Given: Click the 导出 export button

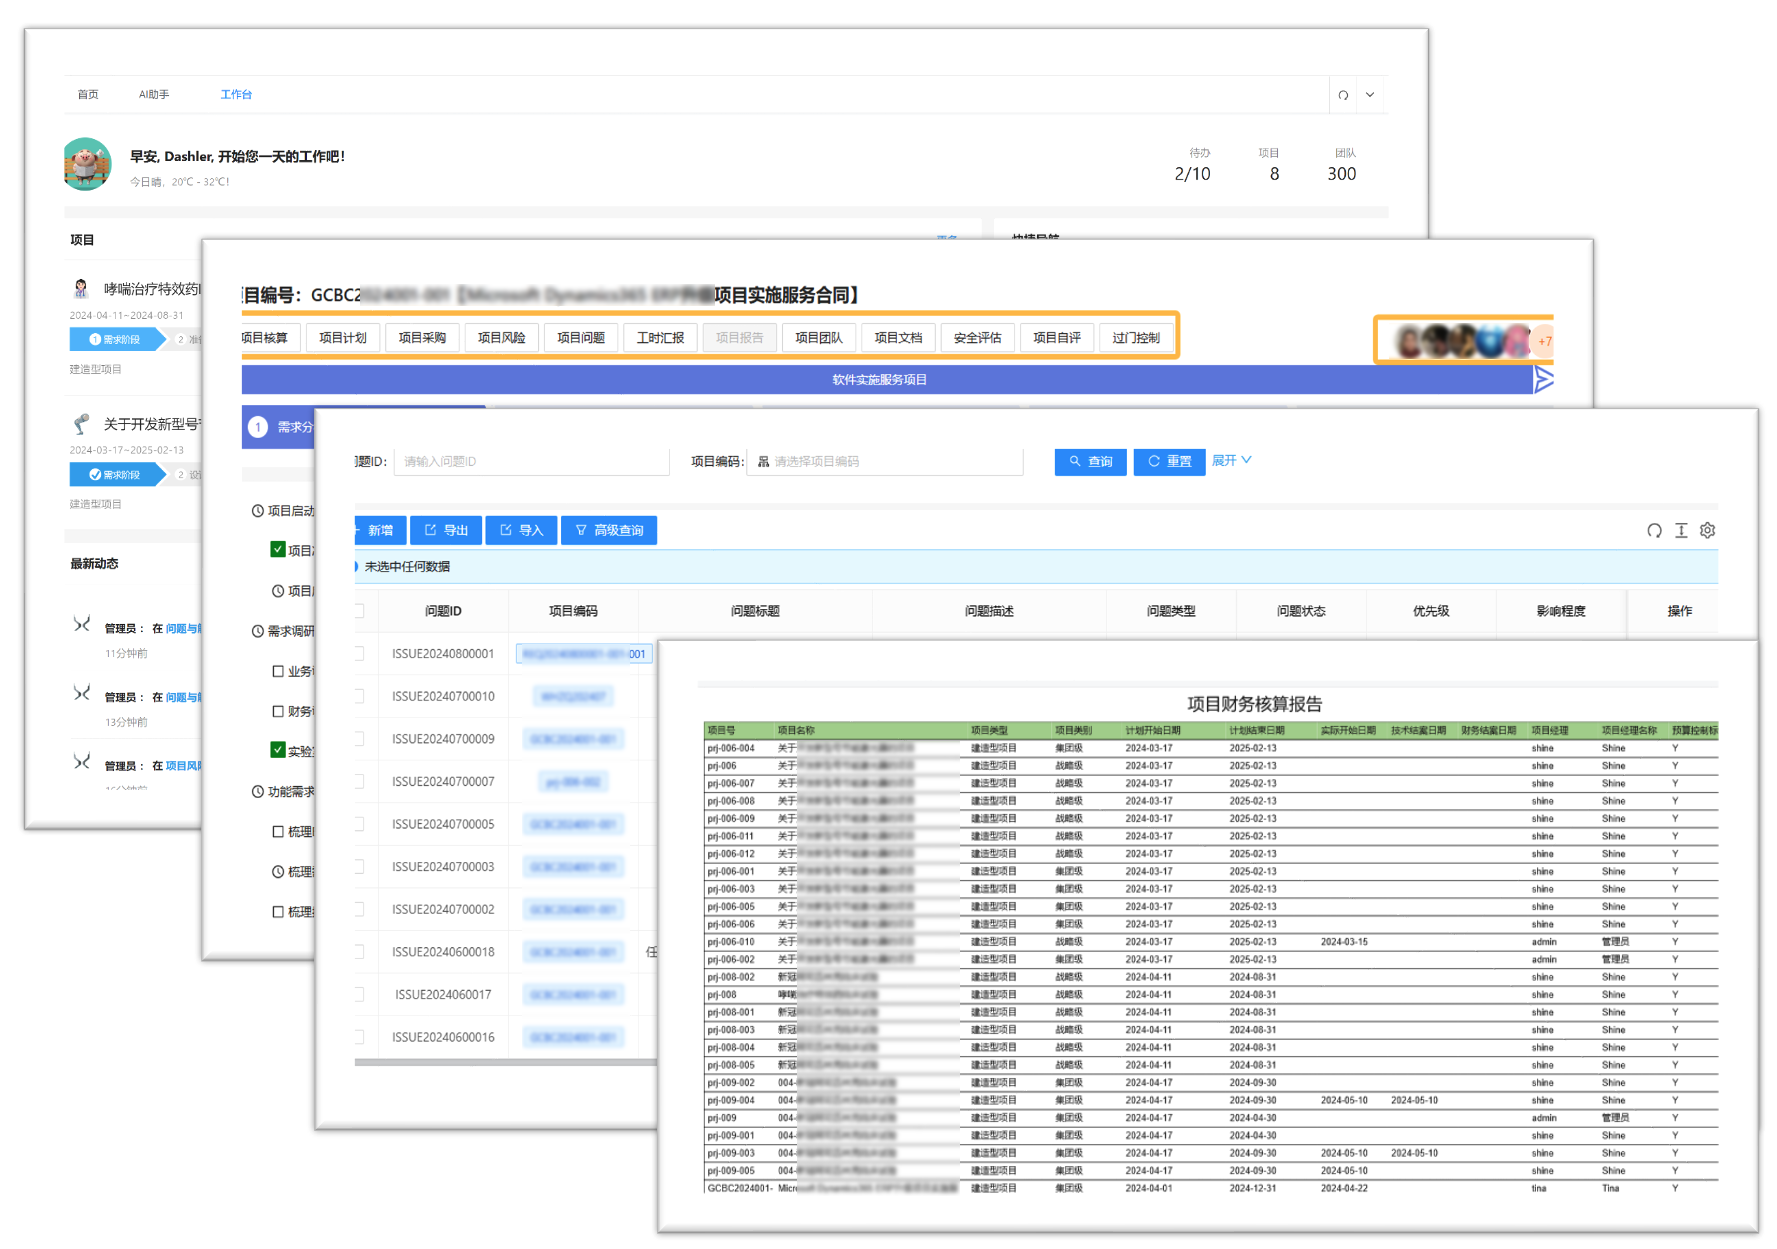Looking at the screenshot, I should point(446,530).
